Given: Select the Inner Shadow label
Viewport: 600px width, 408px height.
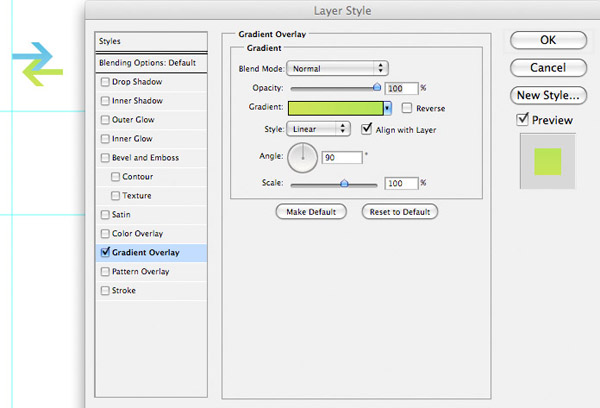Looking at the screenshot, I should pos(137,101).
